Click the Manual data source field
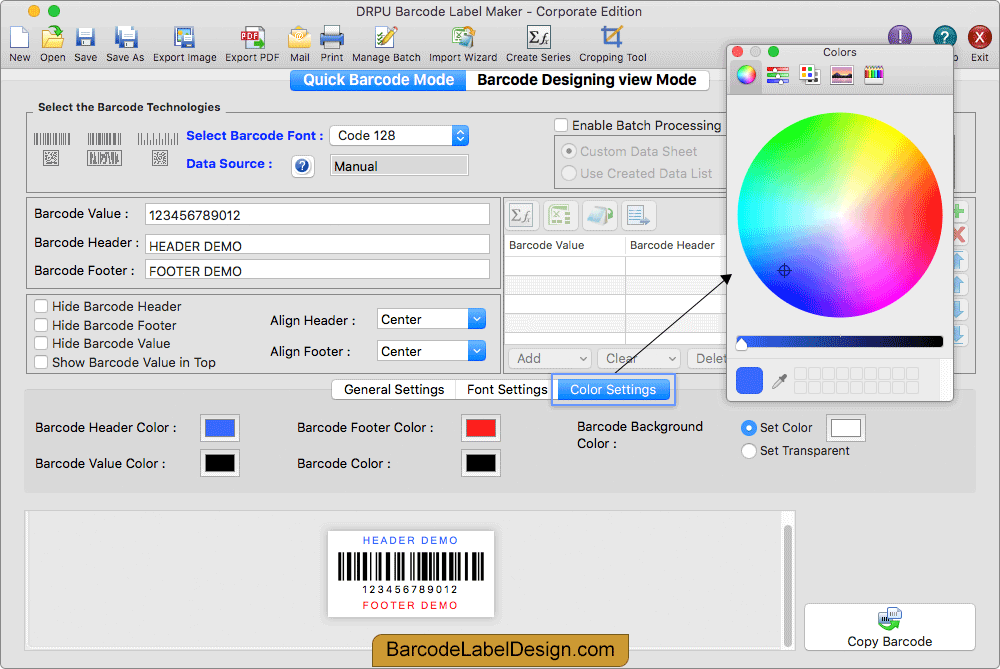 (399, 166)
